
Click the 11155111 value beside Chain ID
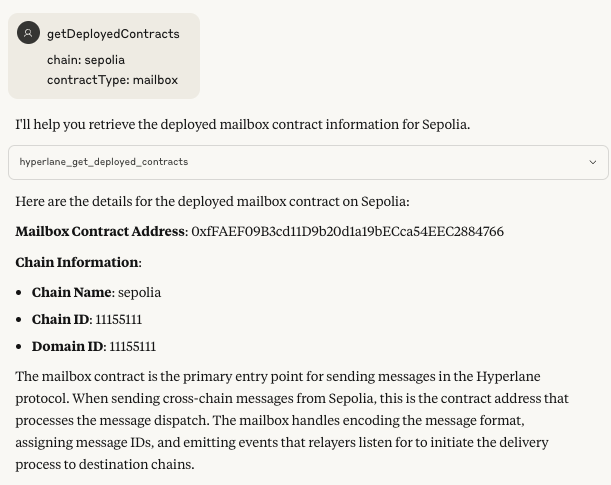coord(119,319)
